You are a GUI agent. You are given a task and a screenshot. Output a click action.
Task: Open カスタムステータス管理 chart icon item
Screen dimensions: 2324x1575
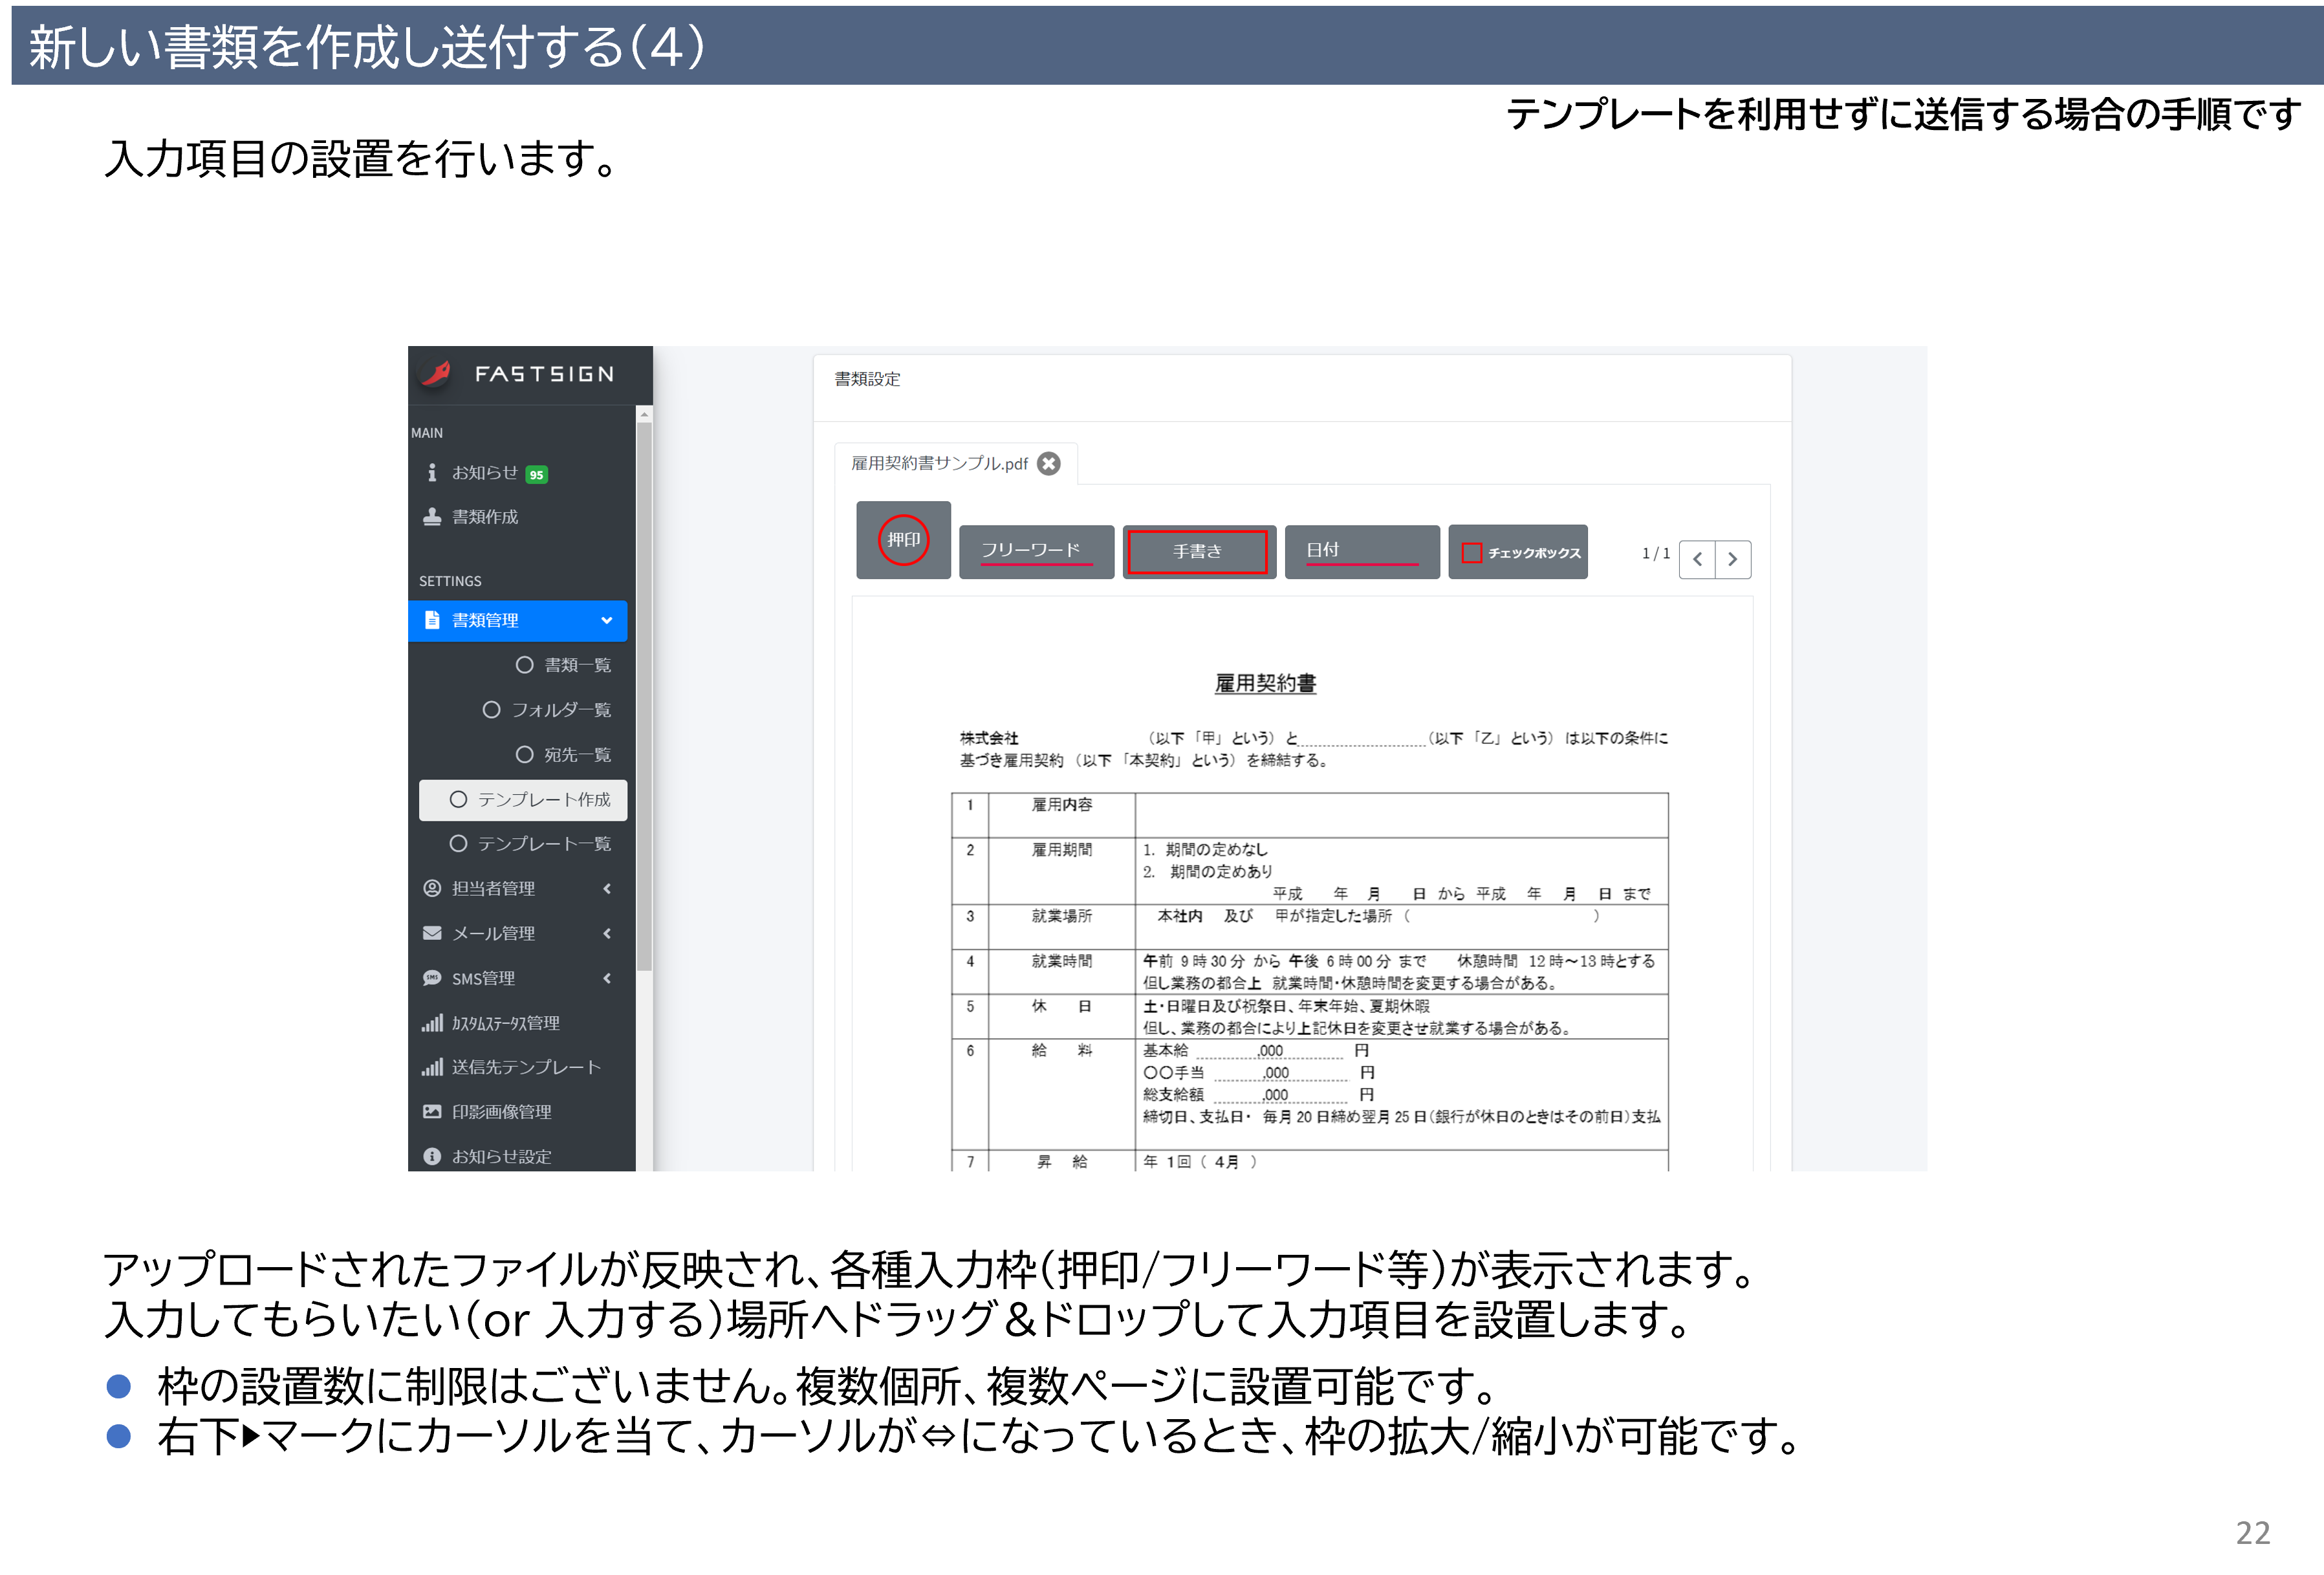coord(432,1023)
